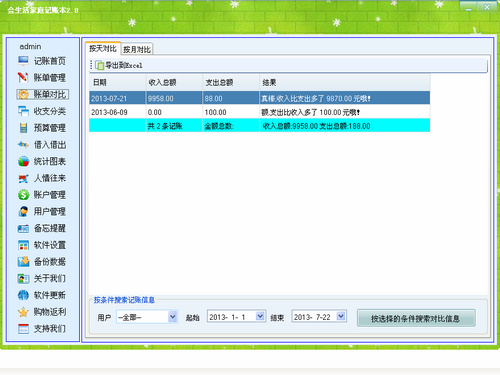500x375 pixels.
Task: Open the 统计图表 pie chart icon
Action: click(23, 161)
